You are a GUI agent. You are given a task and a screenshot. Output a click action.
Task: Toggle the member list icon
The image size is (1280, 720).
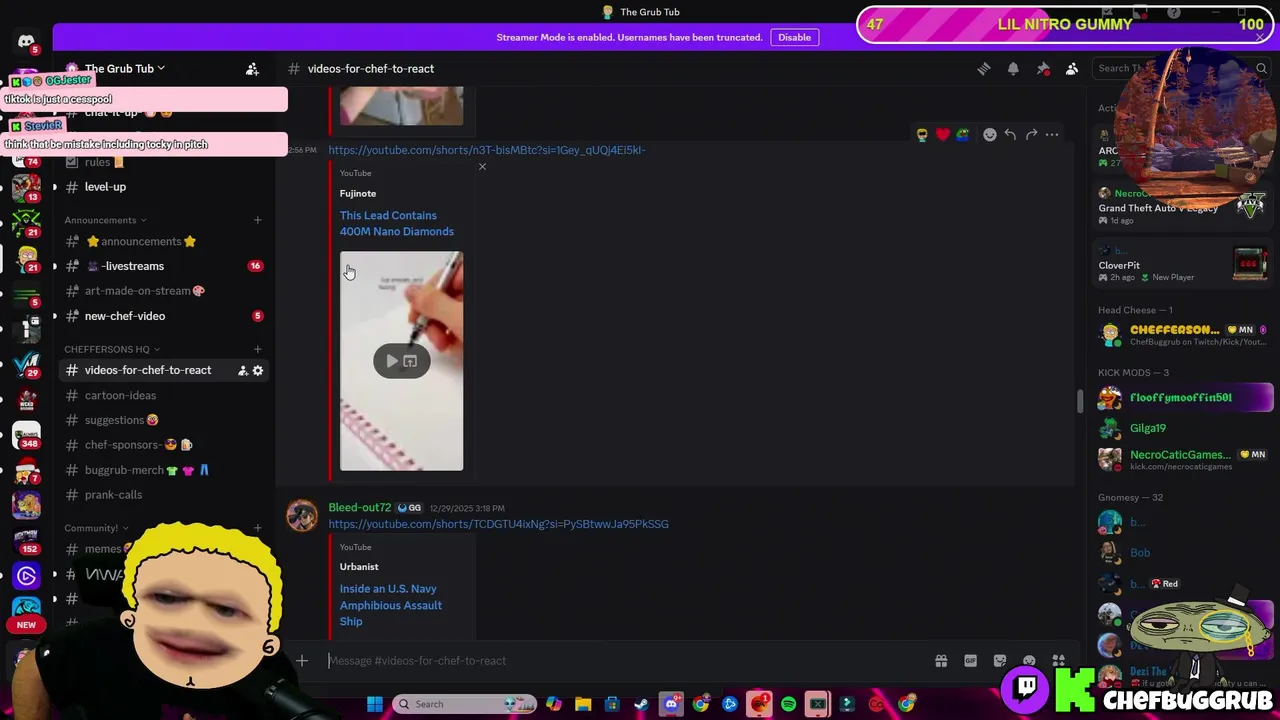(x=1072, y=69)
